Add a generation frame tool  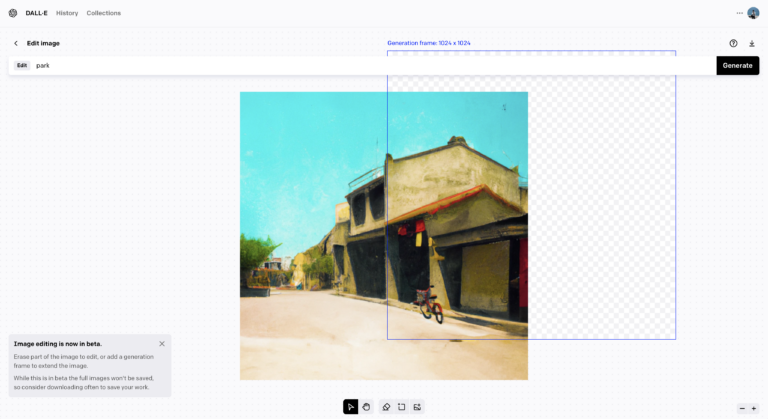click(x=401, y=407)
